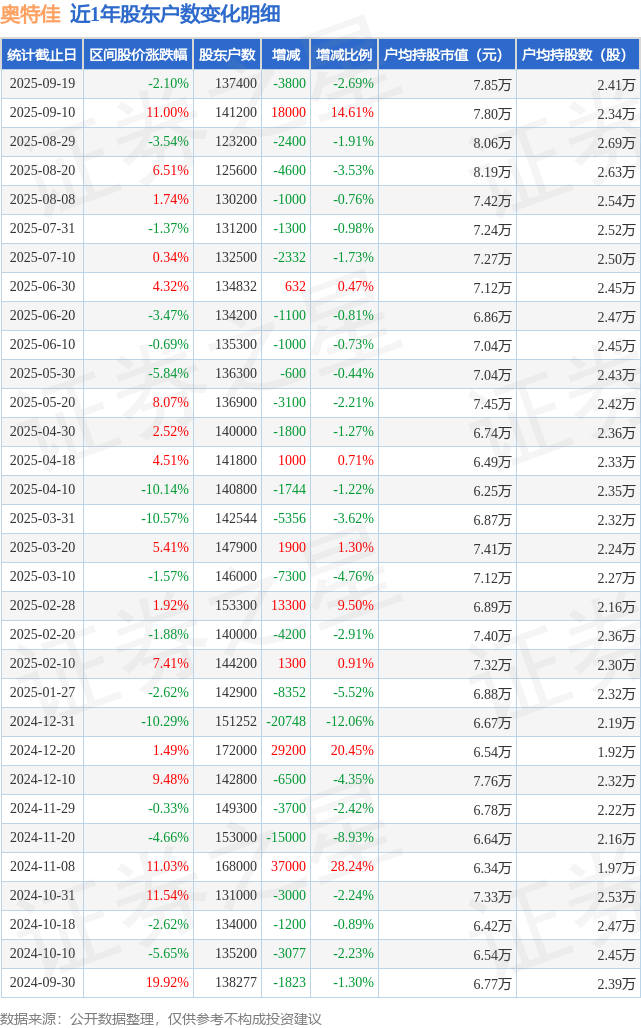The height and width of the screenshot is (1028, 641).
Task: Select the 2025-09-19 date row
Action: 42,84
